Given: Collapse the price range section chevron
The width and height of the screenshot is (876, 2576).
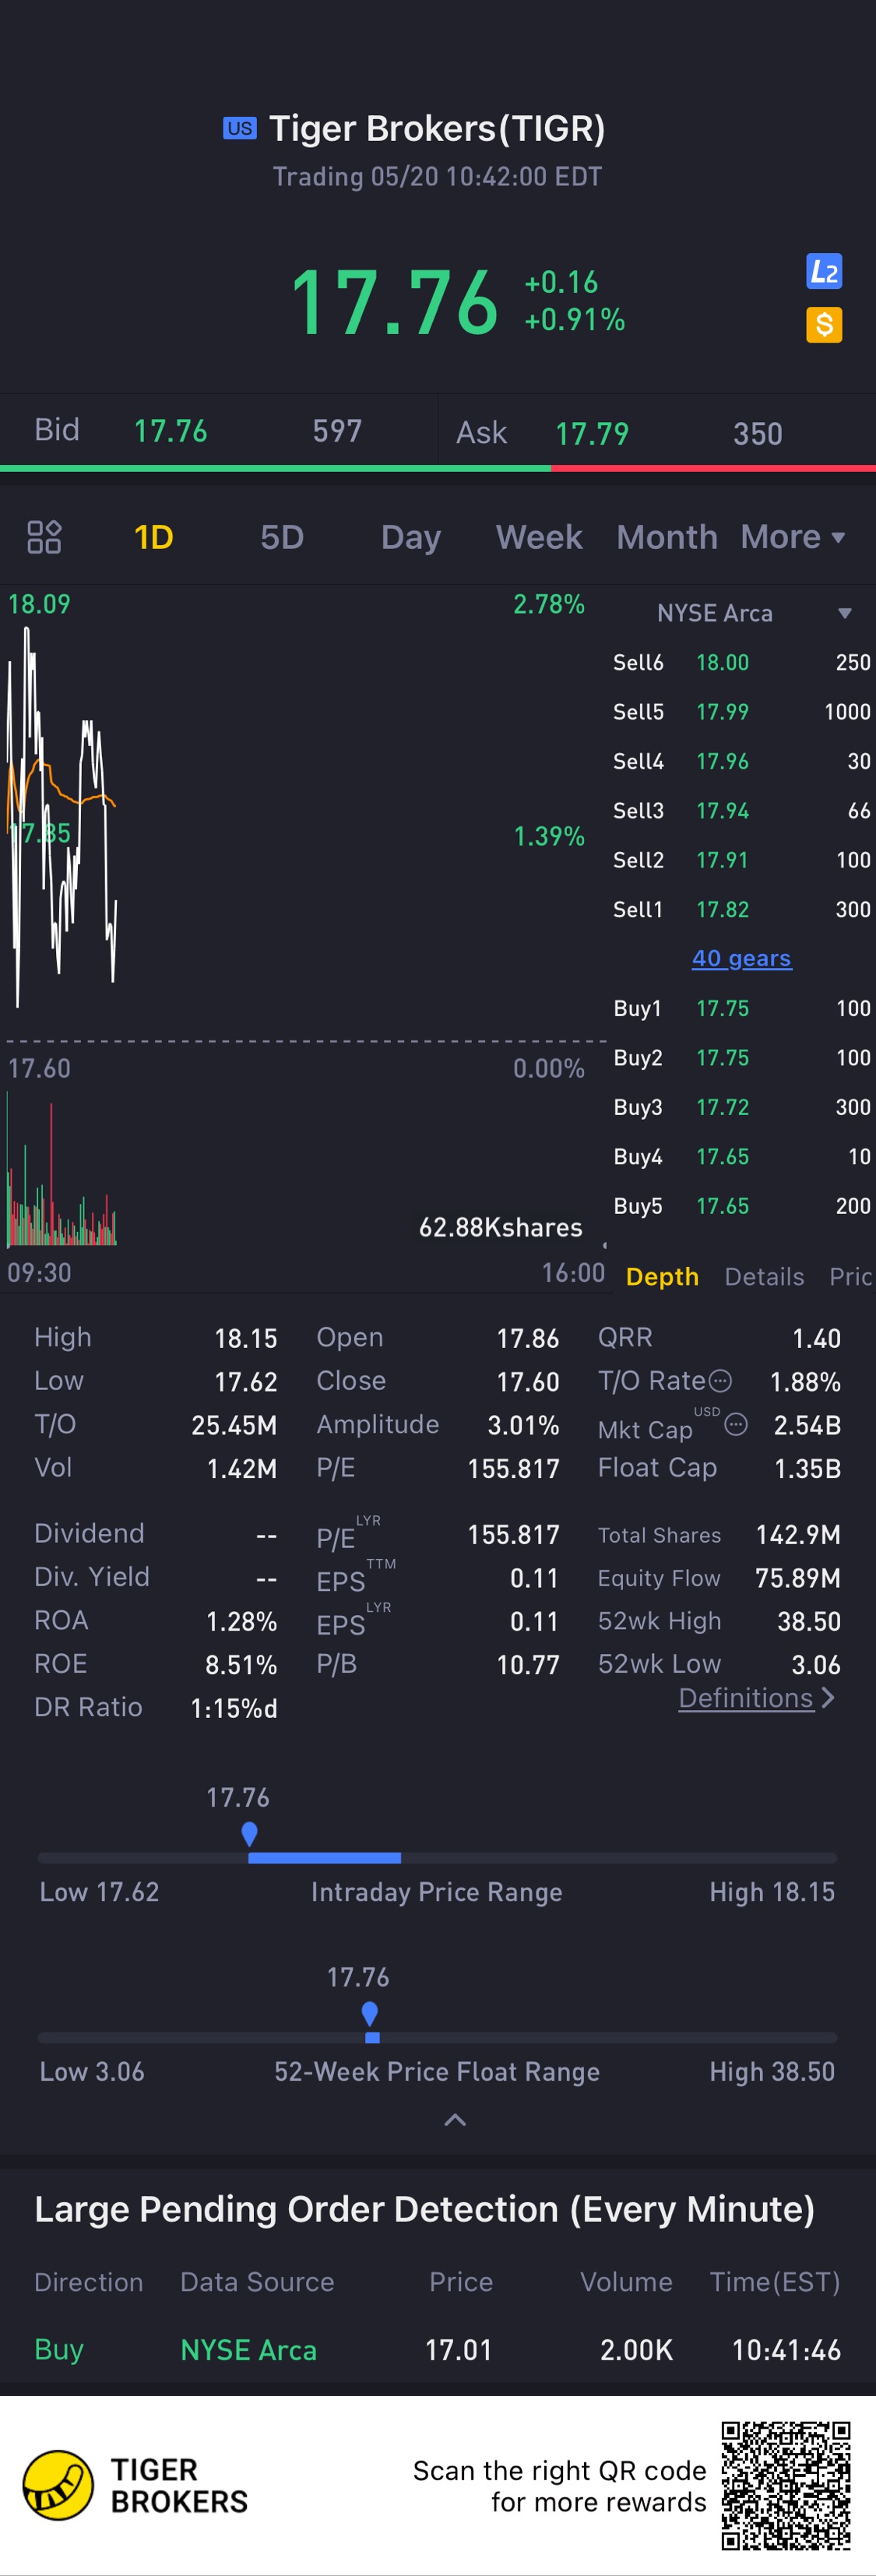Looking at the screenshot, I should tap(455, 2120).
